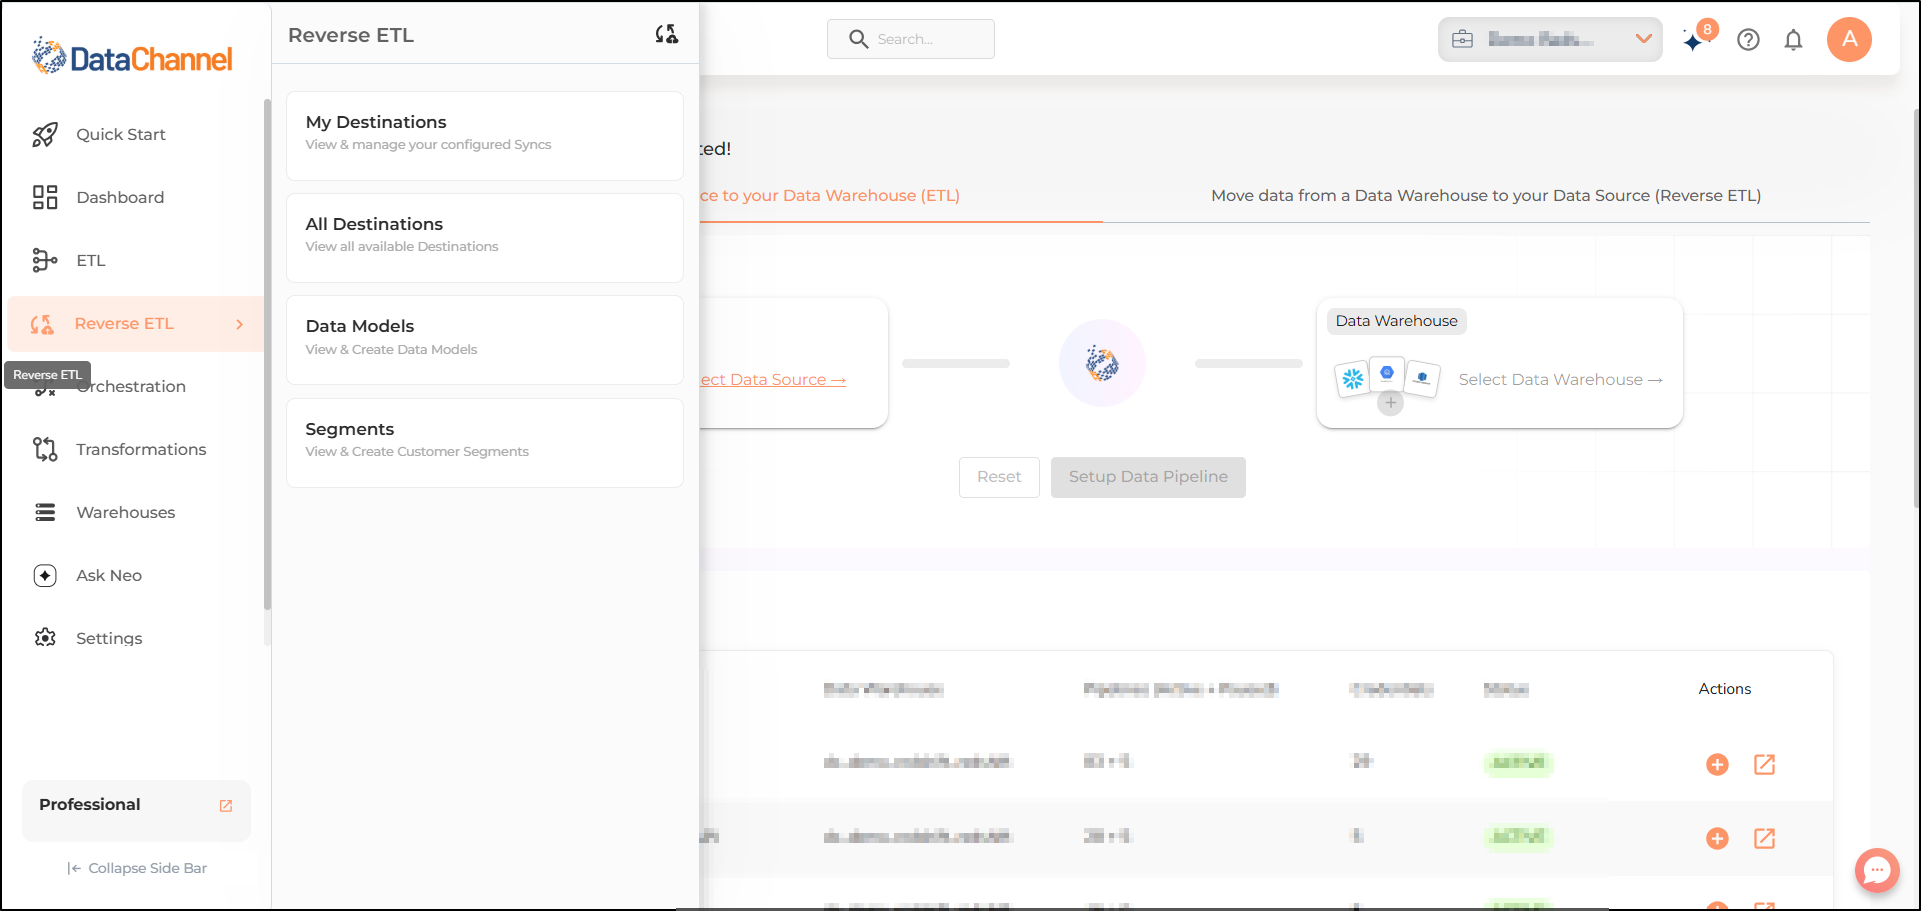The width and height of the screenshot is (1921, 911).
Task: Click the Reset button
Action: (999, 477)
